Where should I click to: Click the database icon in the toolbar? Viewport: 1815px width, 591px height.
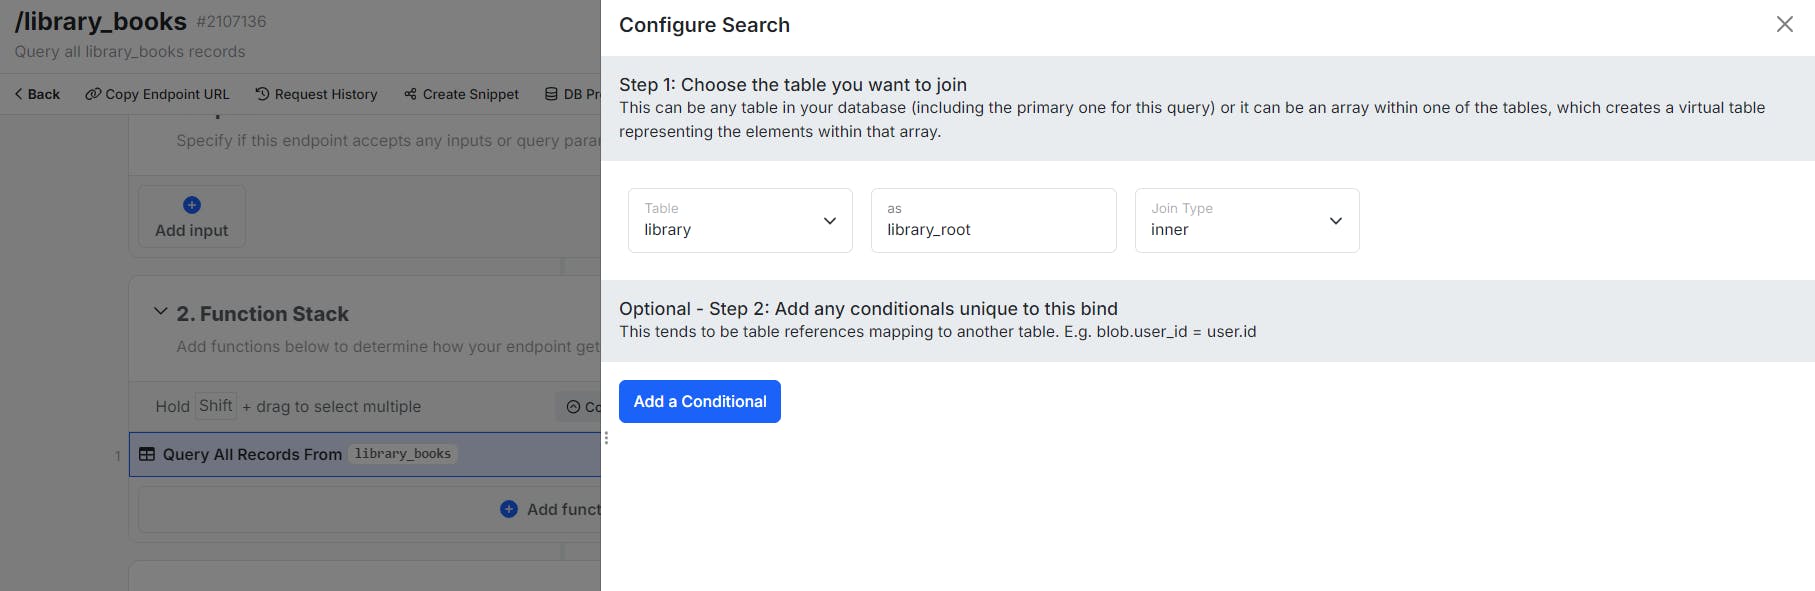[551, 94]
